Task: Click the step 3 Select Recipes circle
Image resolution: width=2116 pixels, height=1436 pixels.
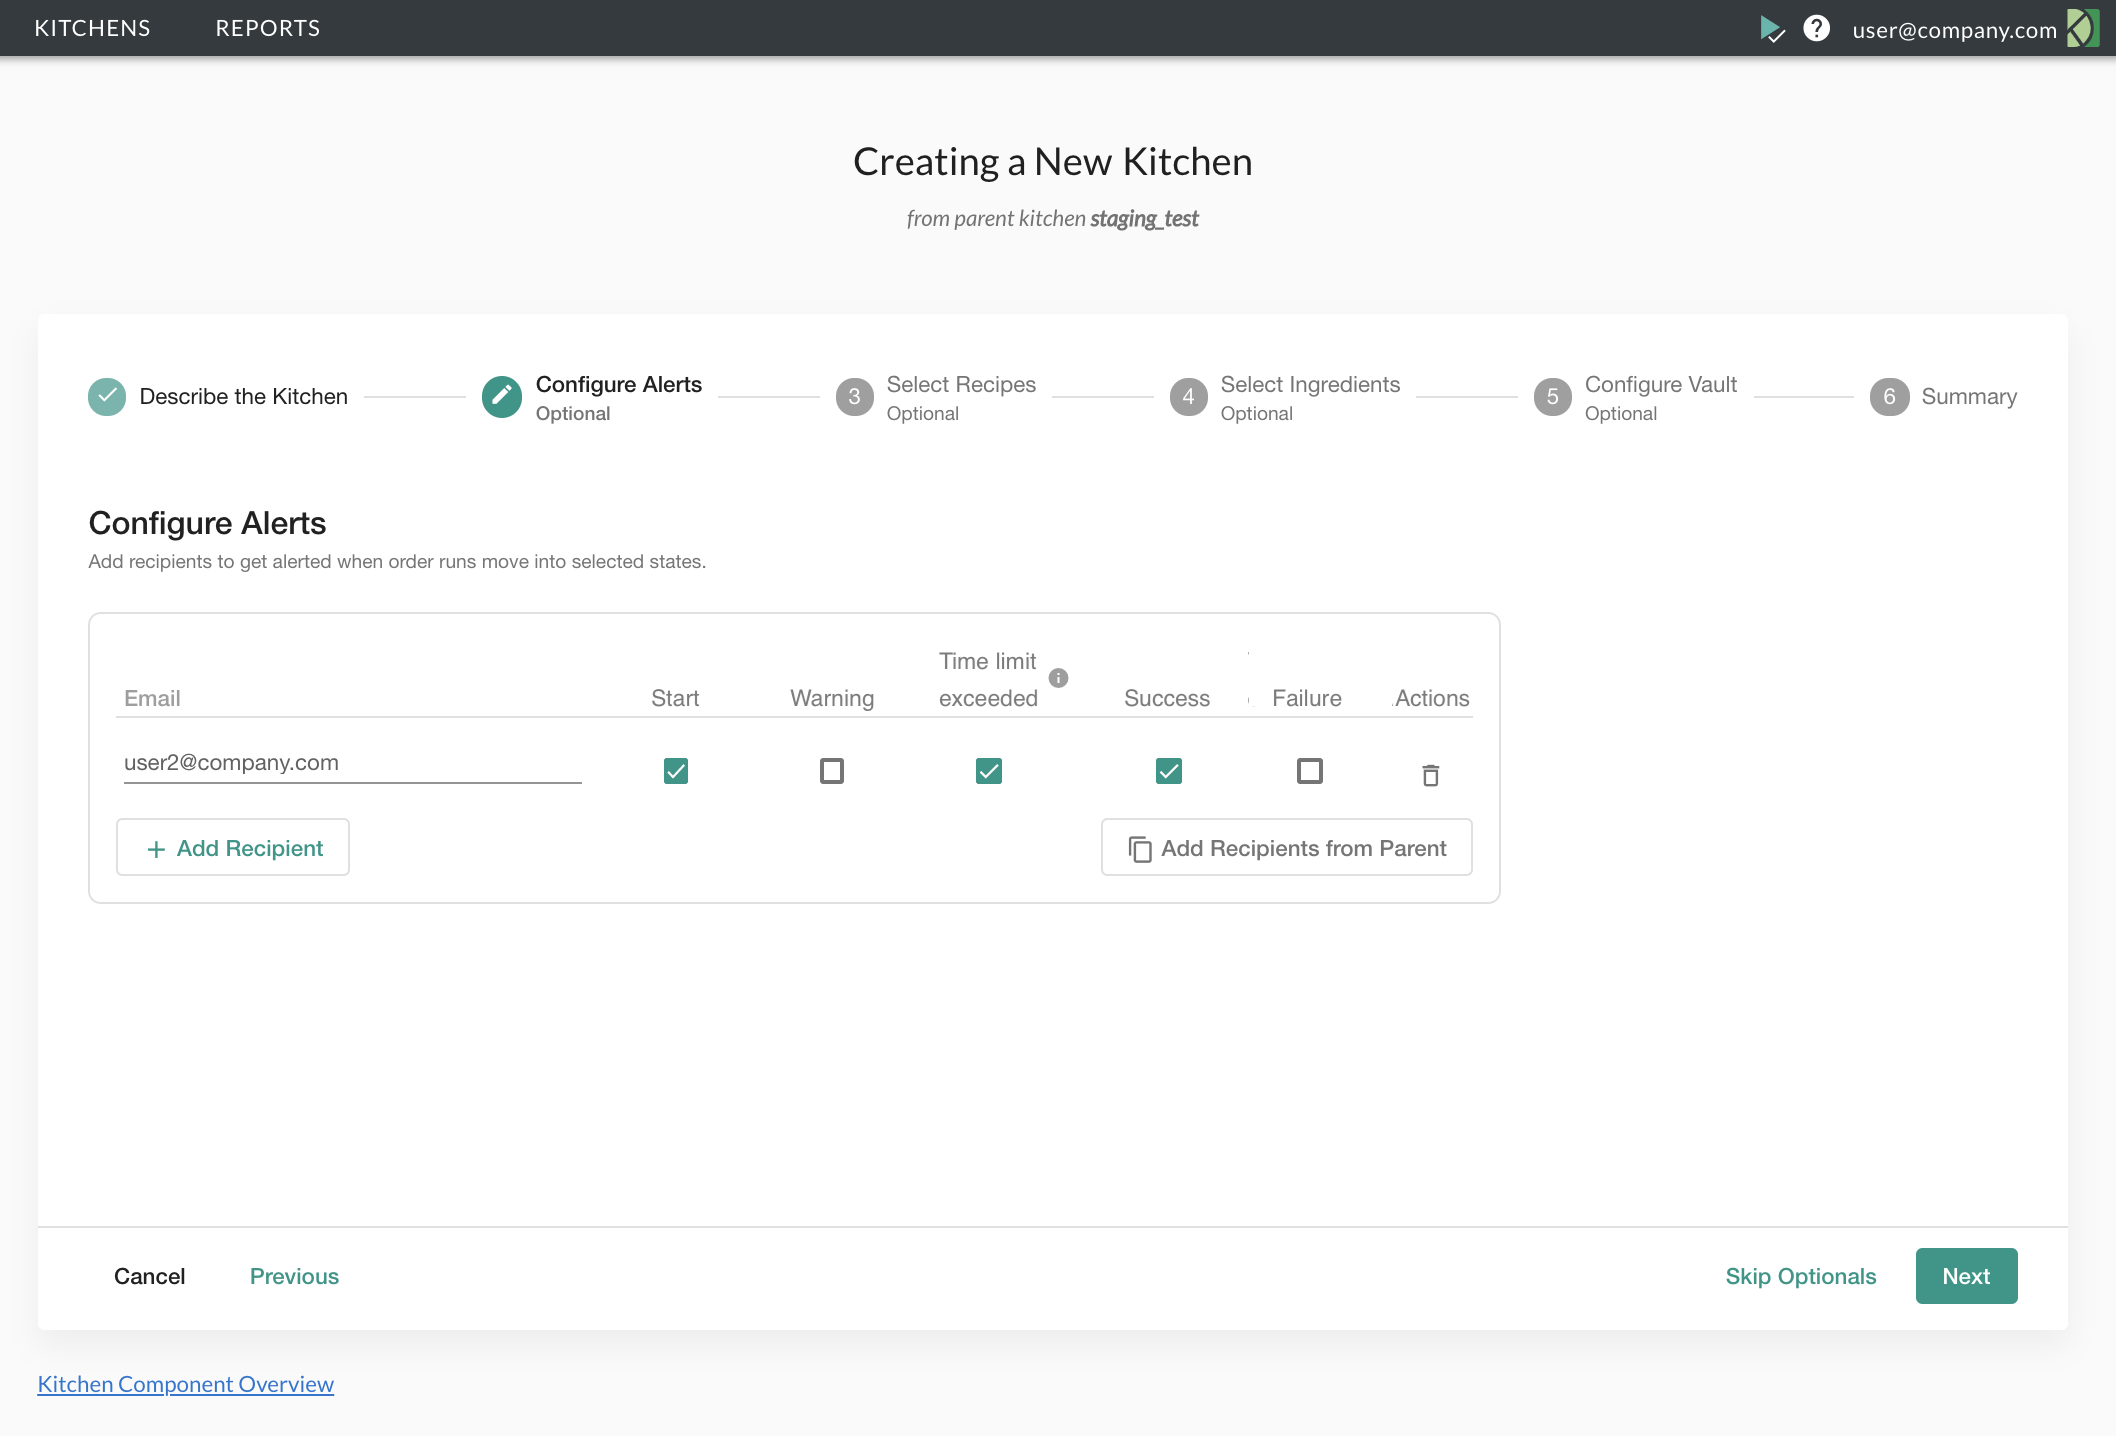Action: [x=854, y=397]
